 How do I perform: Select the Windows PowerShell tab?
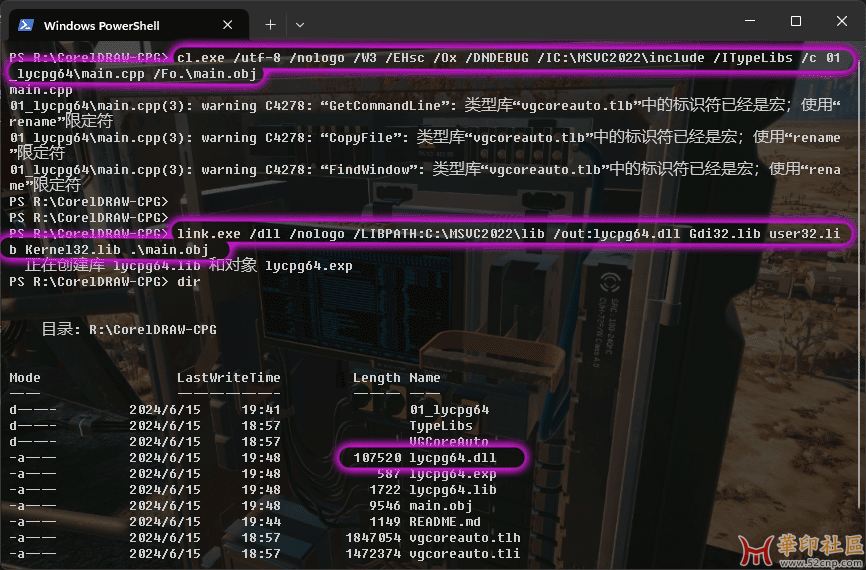click(129, 25)
